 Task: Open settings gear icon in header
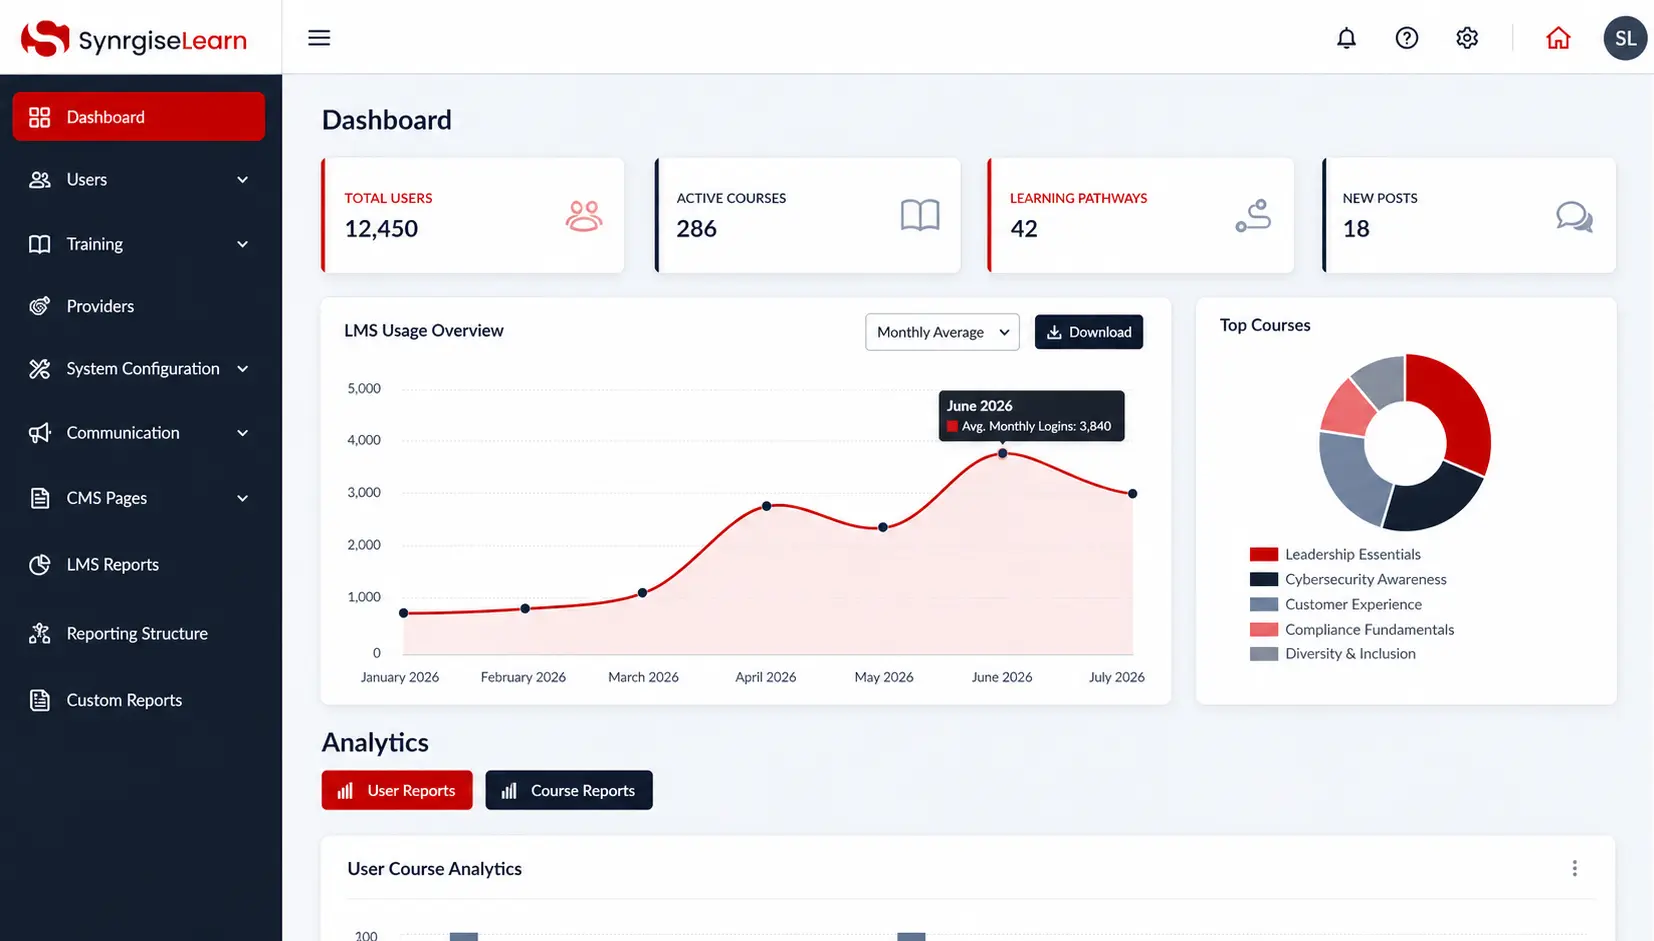[x=1466, y=38]
